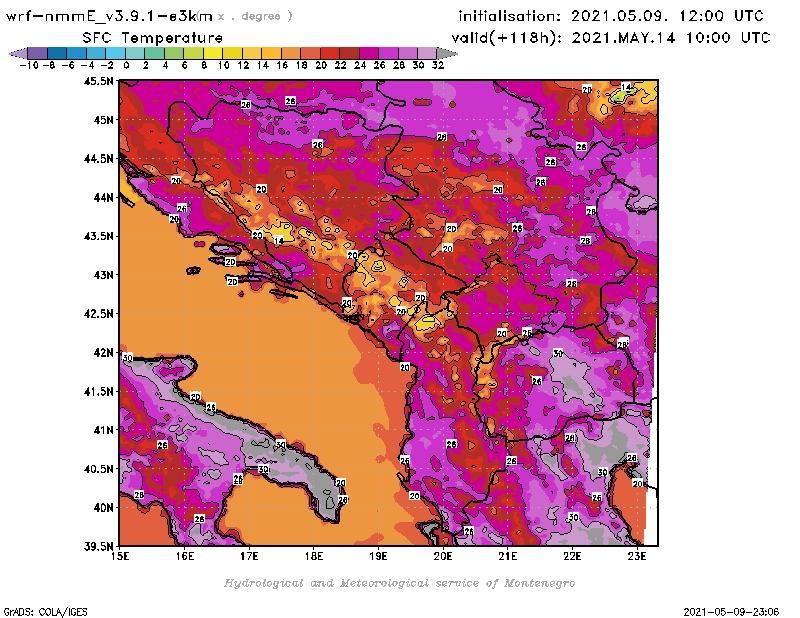Screen dimensions: 800x618
Task: Select the legend swatch between 28 and 30
Action: click(408, 54)
